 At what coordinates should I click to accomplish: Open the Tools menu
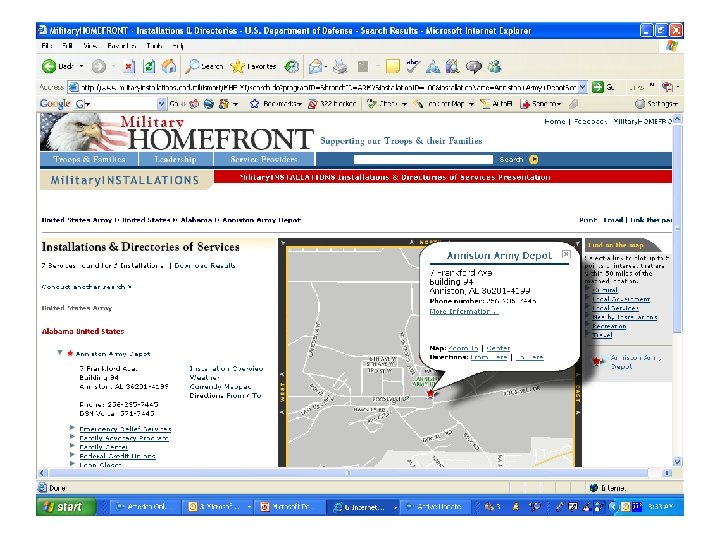(154, 46)
